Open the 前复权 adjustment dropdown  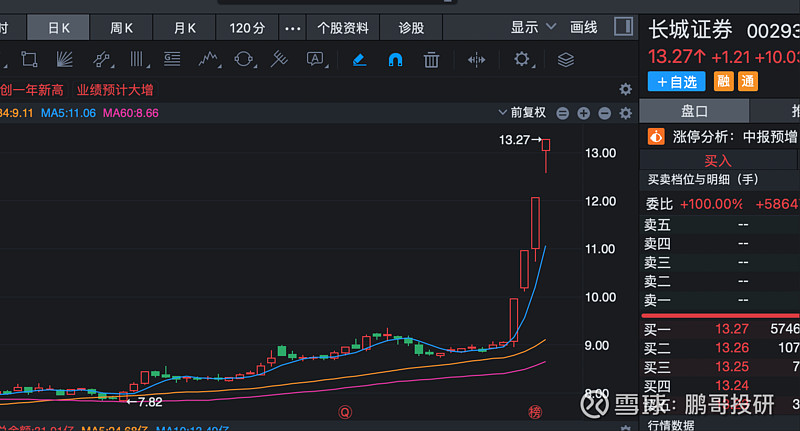(522, 113)
